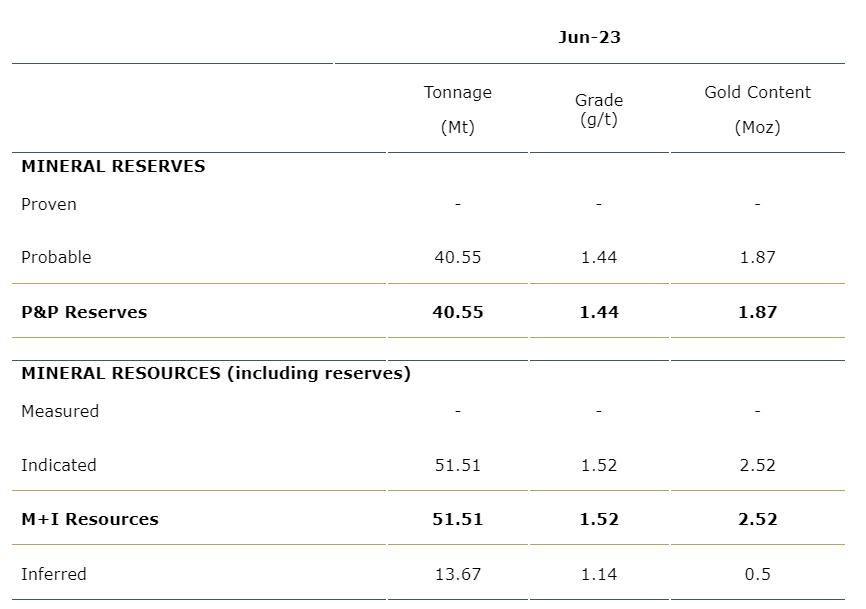Click the Probable row label

coord(56,257)
